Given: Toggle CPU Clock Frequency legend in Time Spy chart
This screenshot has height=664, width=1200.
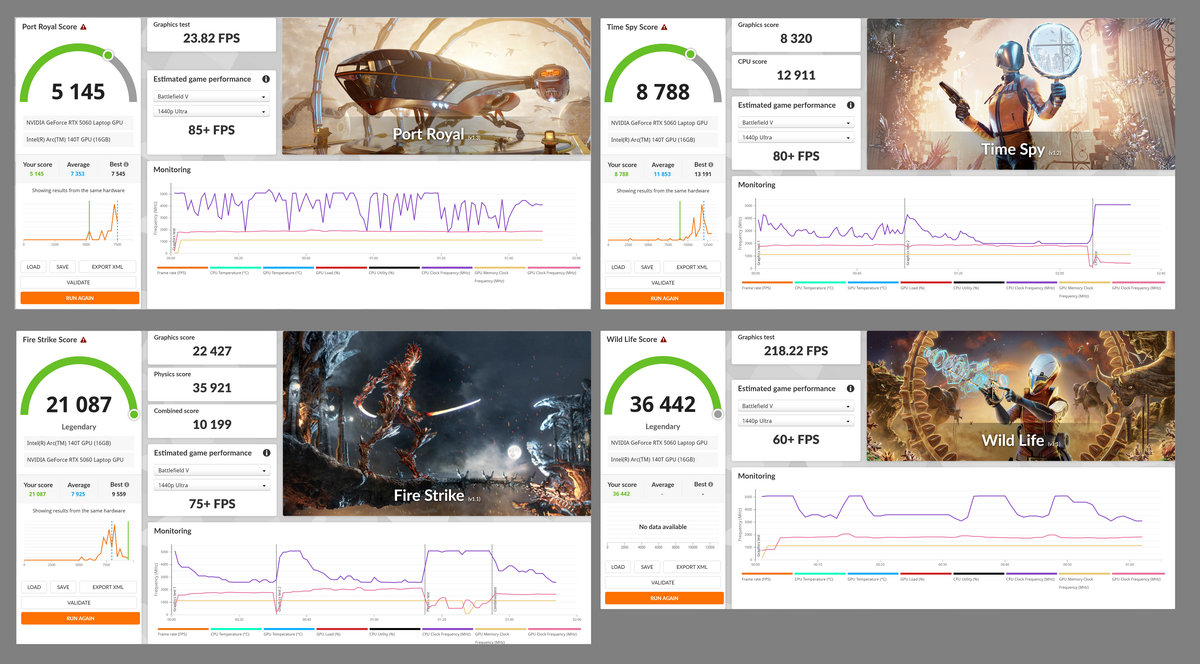Looking at the screenshot, I should click(1032, 286).
